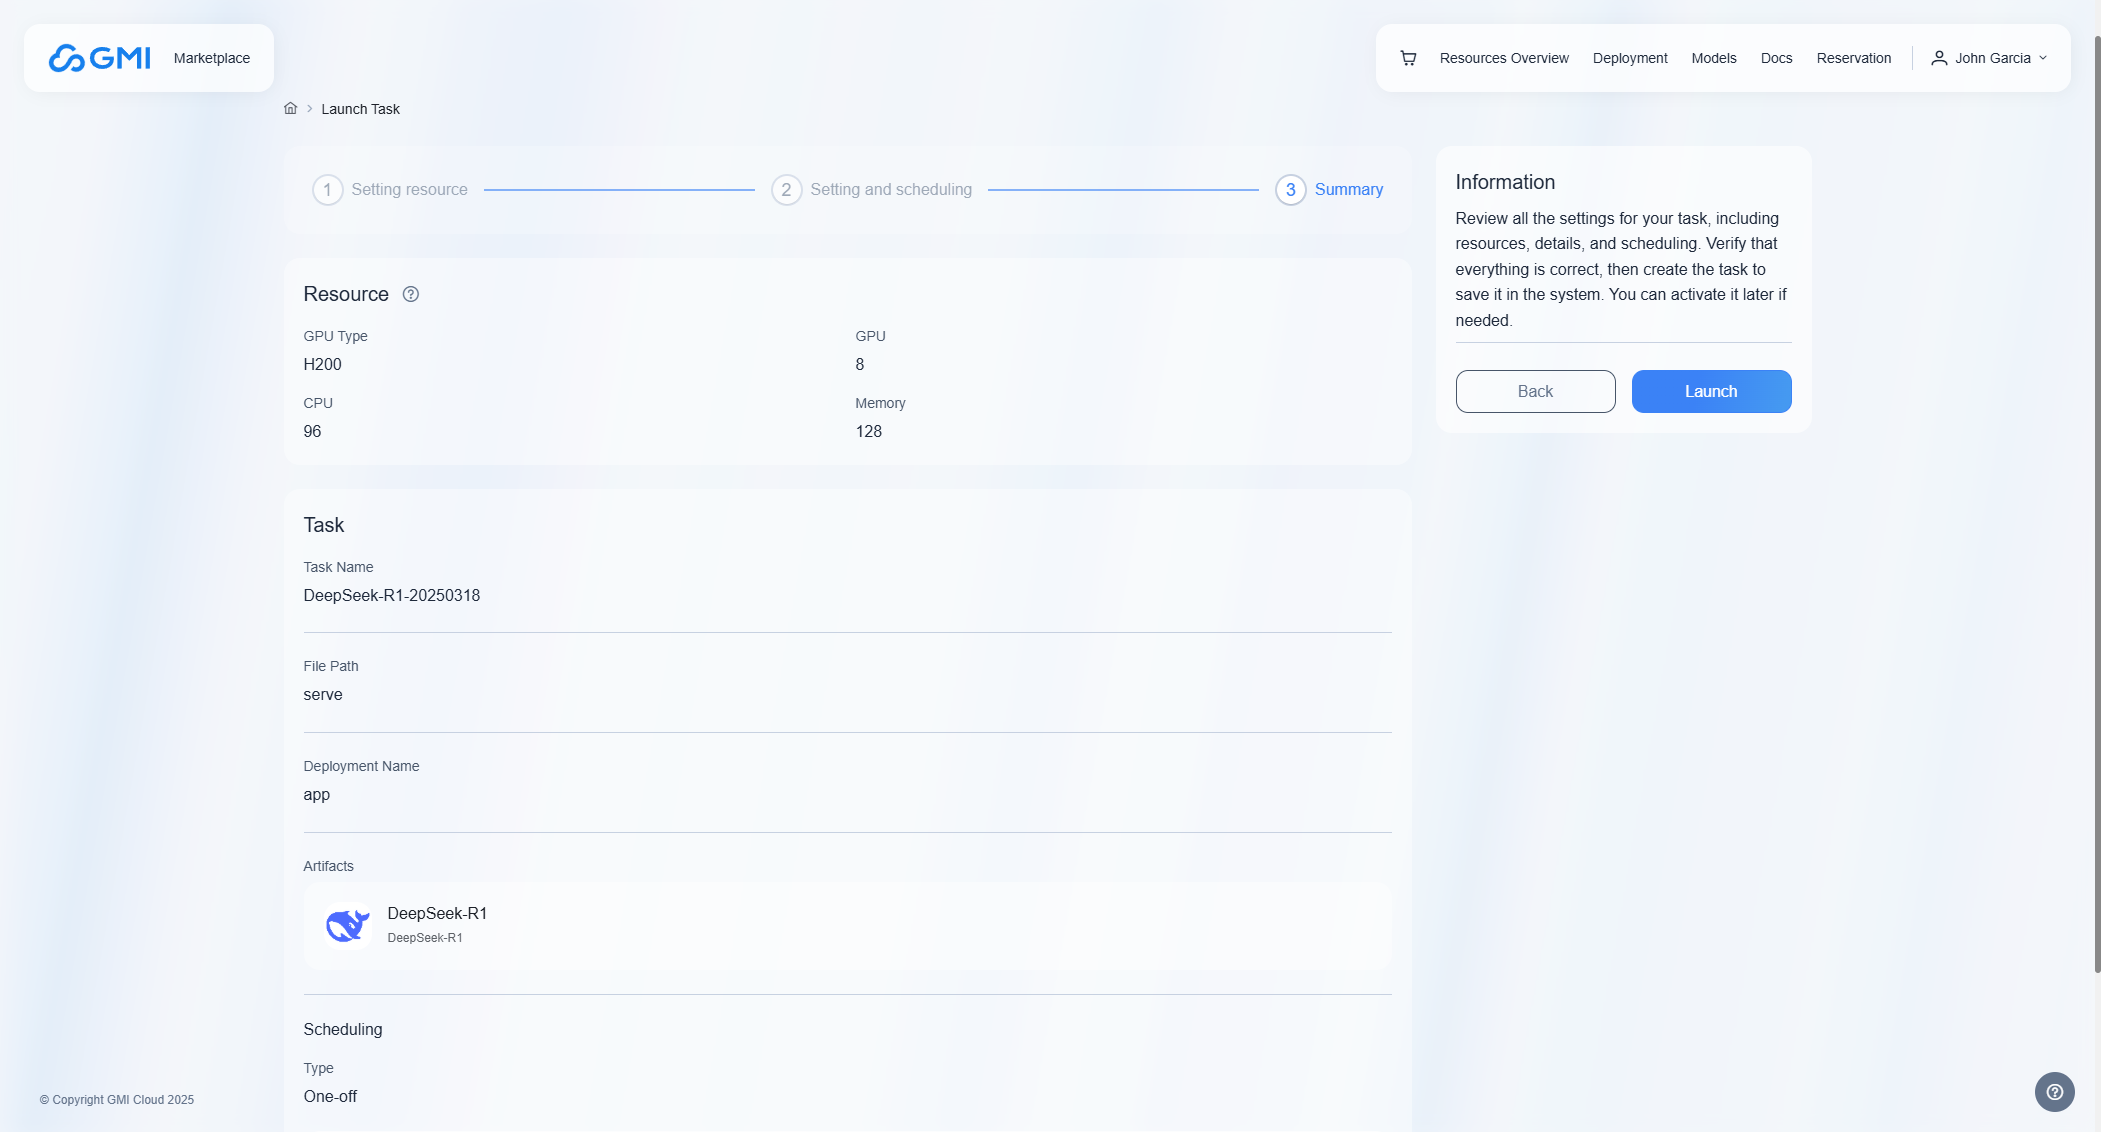Click the Launch Task breadcrumb
Screen dimensions: 2101x1132
click(360, 109)
